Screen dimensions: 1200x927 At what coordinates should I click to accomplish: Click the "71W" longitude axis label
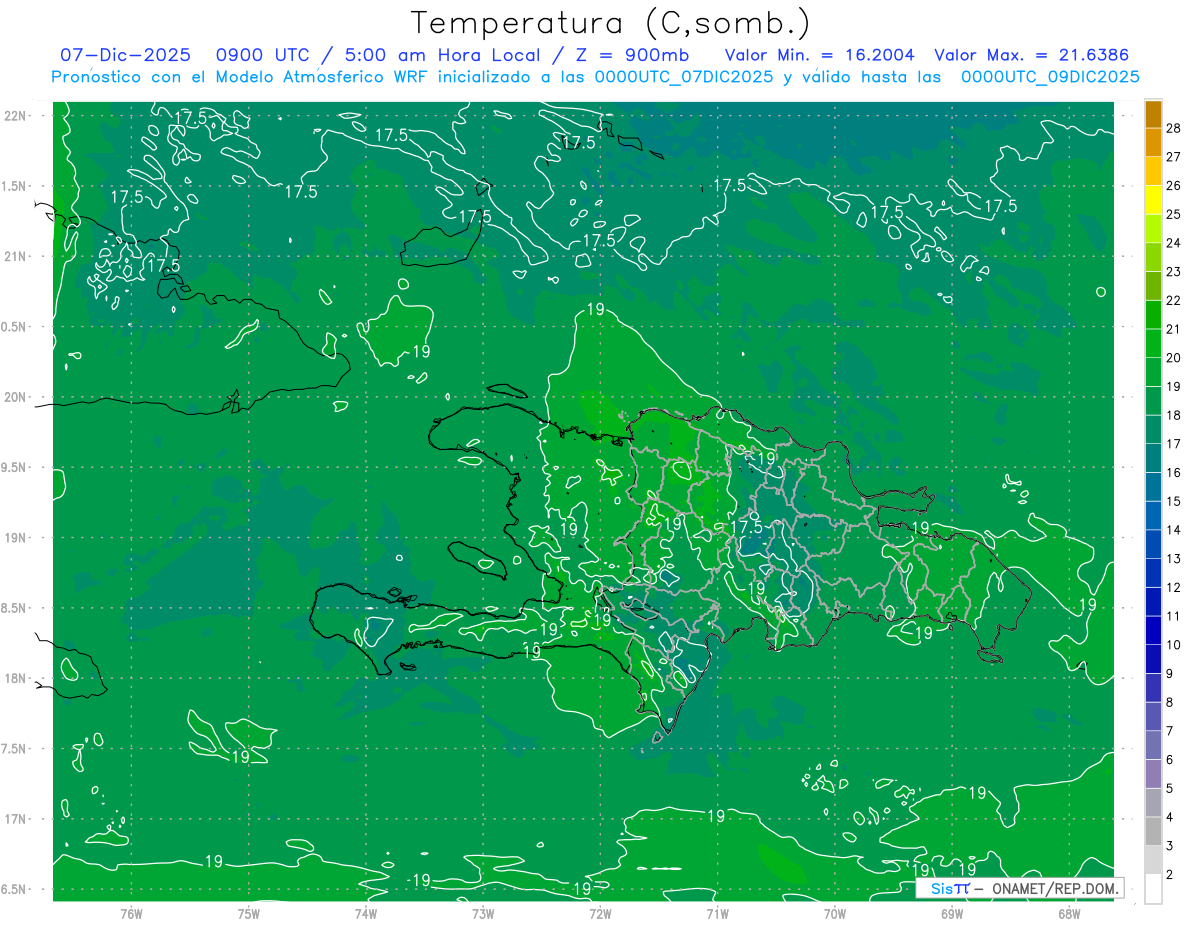point(717,913)
